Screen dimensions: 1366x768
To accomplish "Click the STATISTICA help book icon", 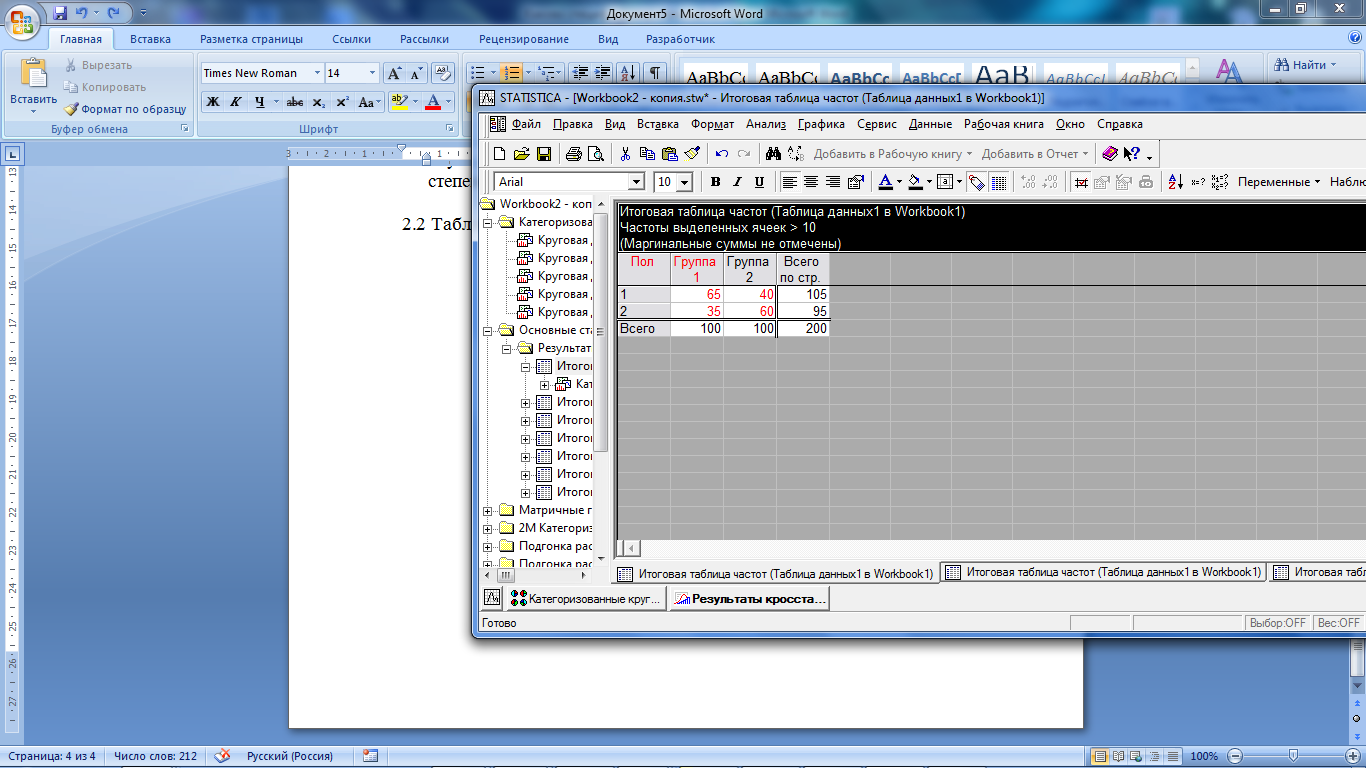I will click(1110, 154).
